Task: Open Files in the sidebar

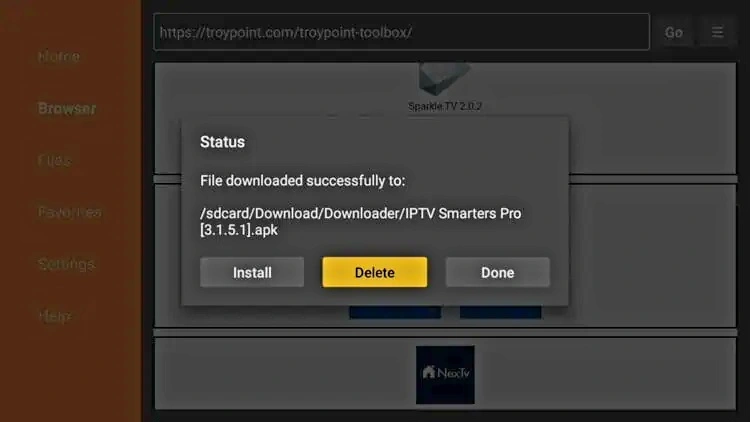Action: point(55,160)
